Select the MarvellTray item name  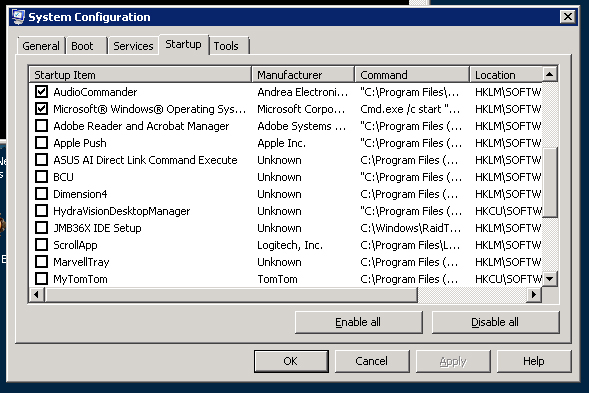coord(81,262)
